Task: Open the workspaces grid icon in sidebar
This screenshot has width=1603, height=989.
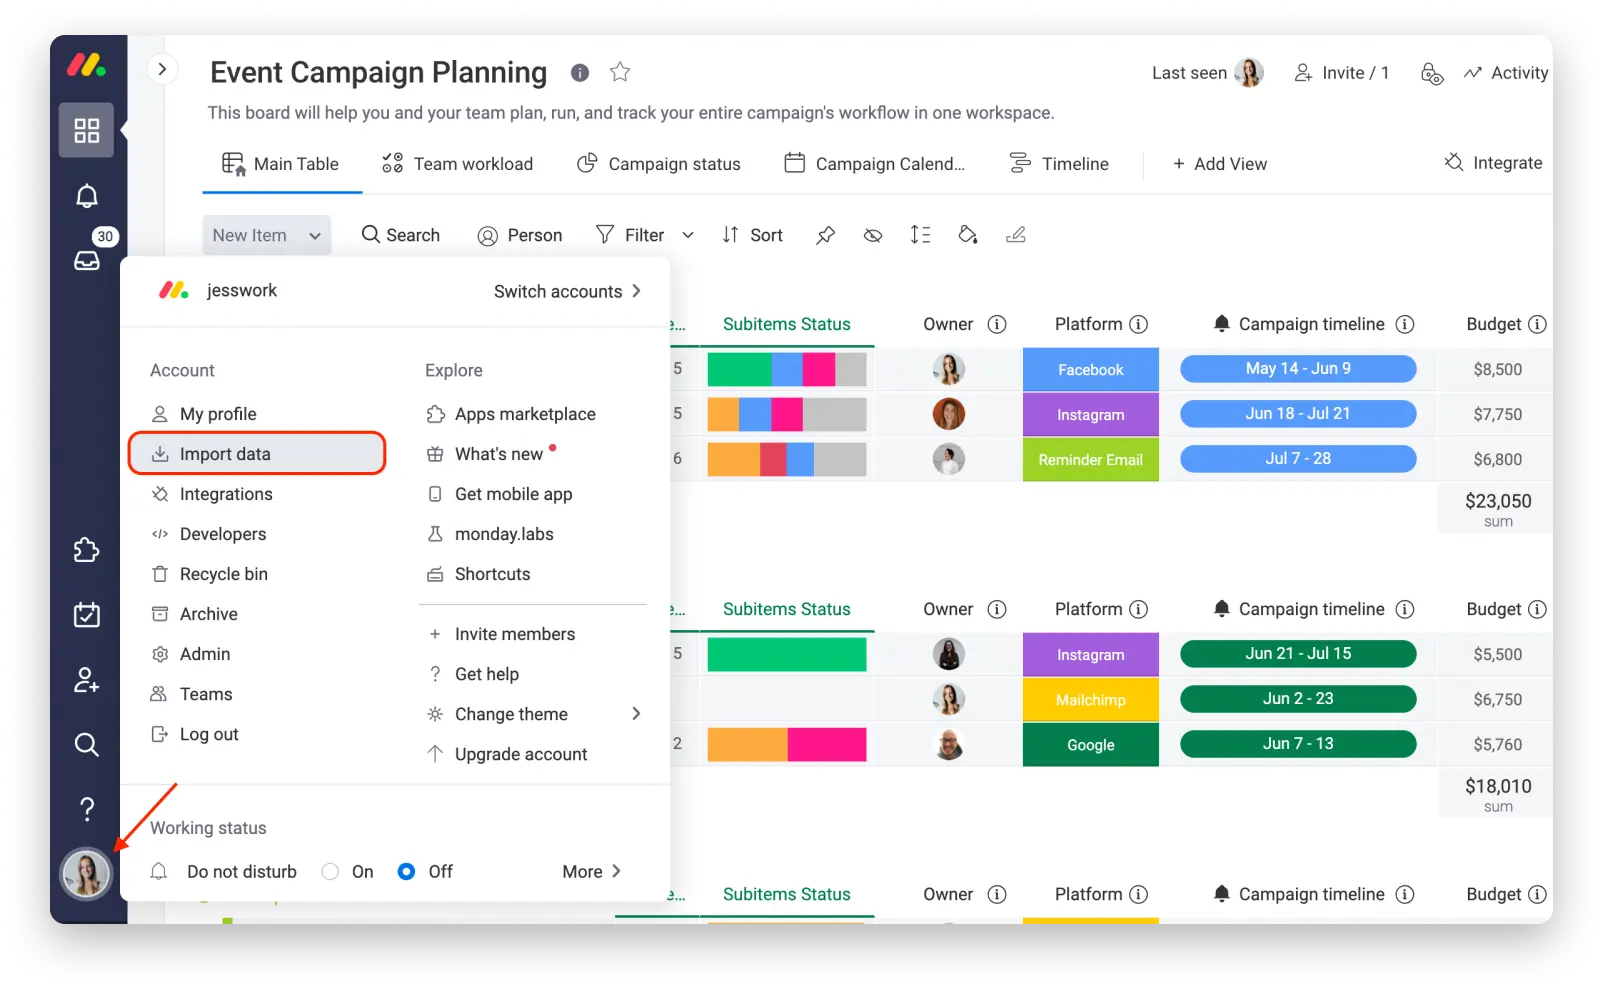Action: pyautogui.click(x=86, y=130)
